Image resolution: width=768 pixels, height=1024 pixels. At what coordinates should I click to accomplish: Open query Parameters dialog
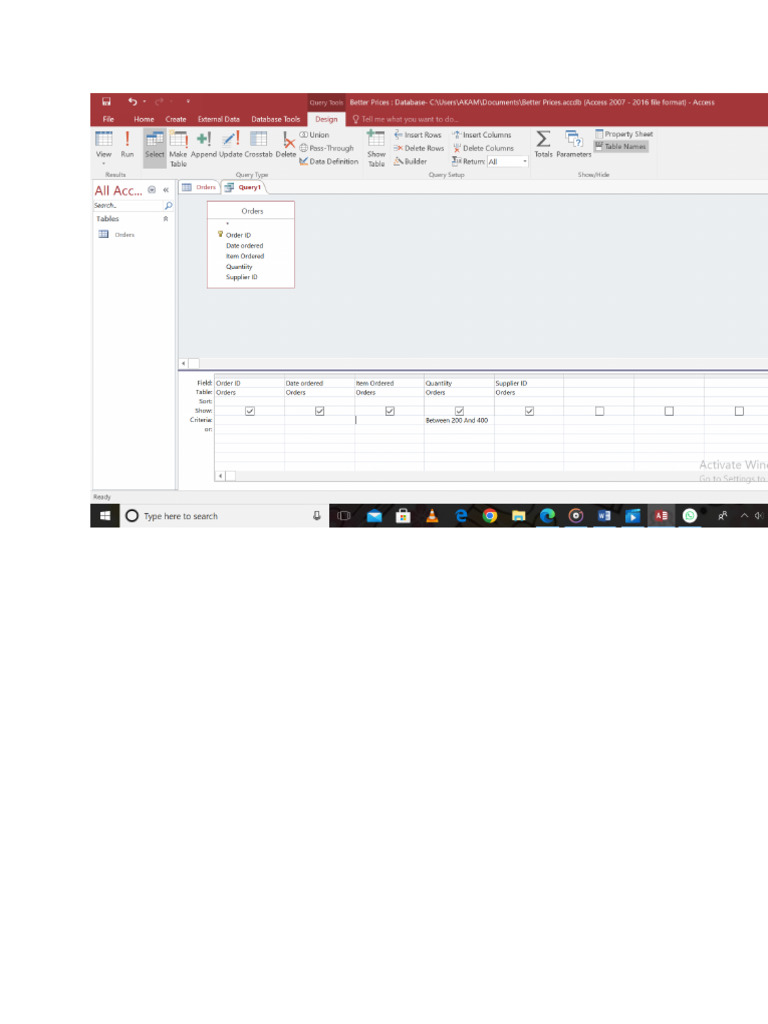point(574,145)
